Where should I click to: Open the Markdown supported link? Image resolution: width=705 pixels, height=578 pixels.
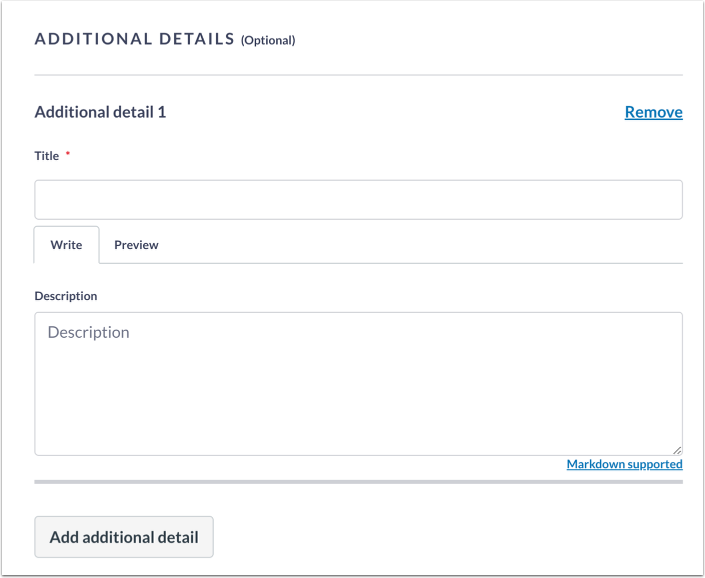click(x=624, y=464)
